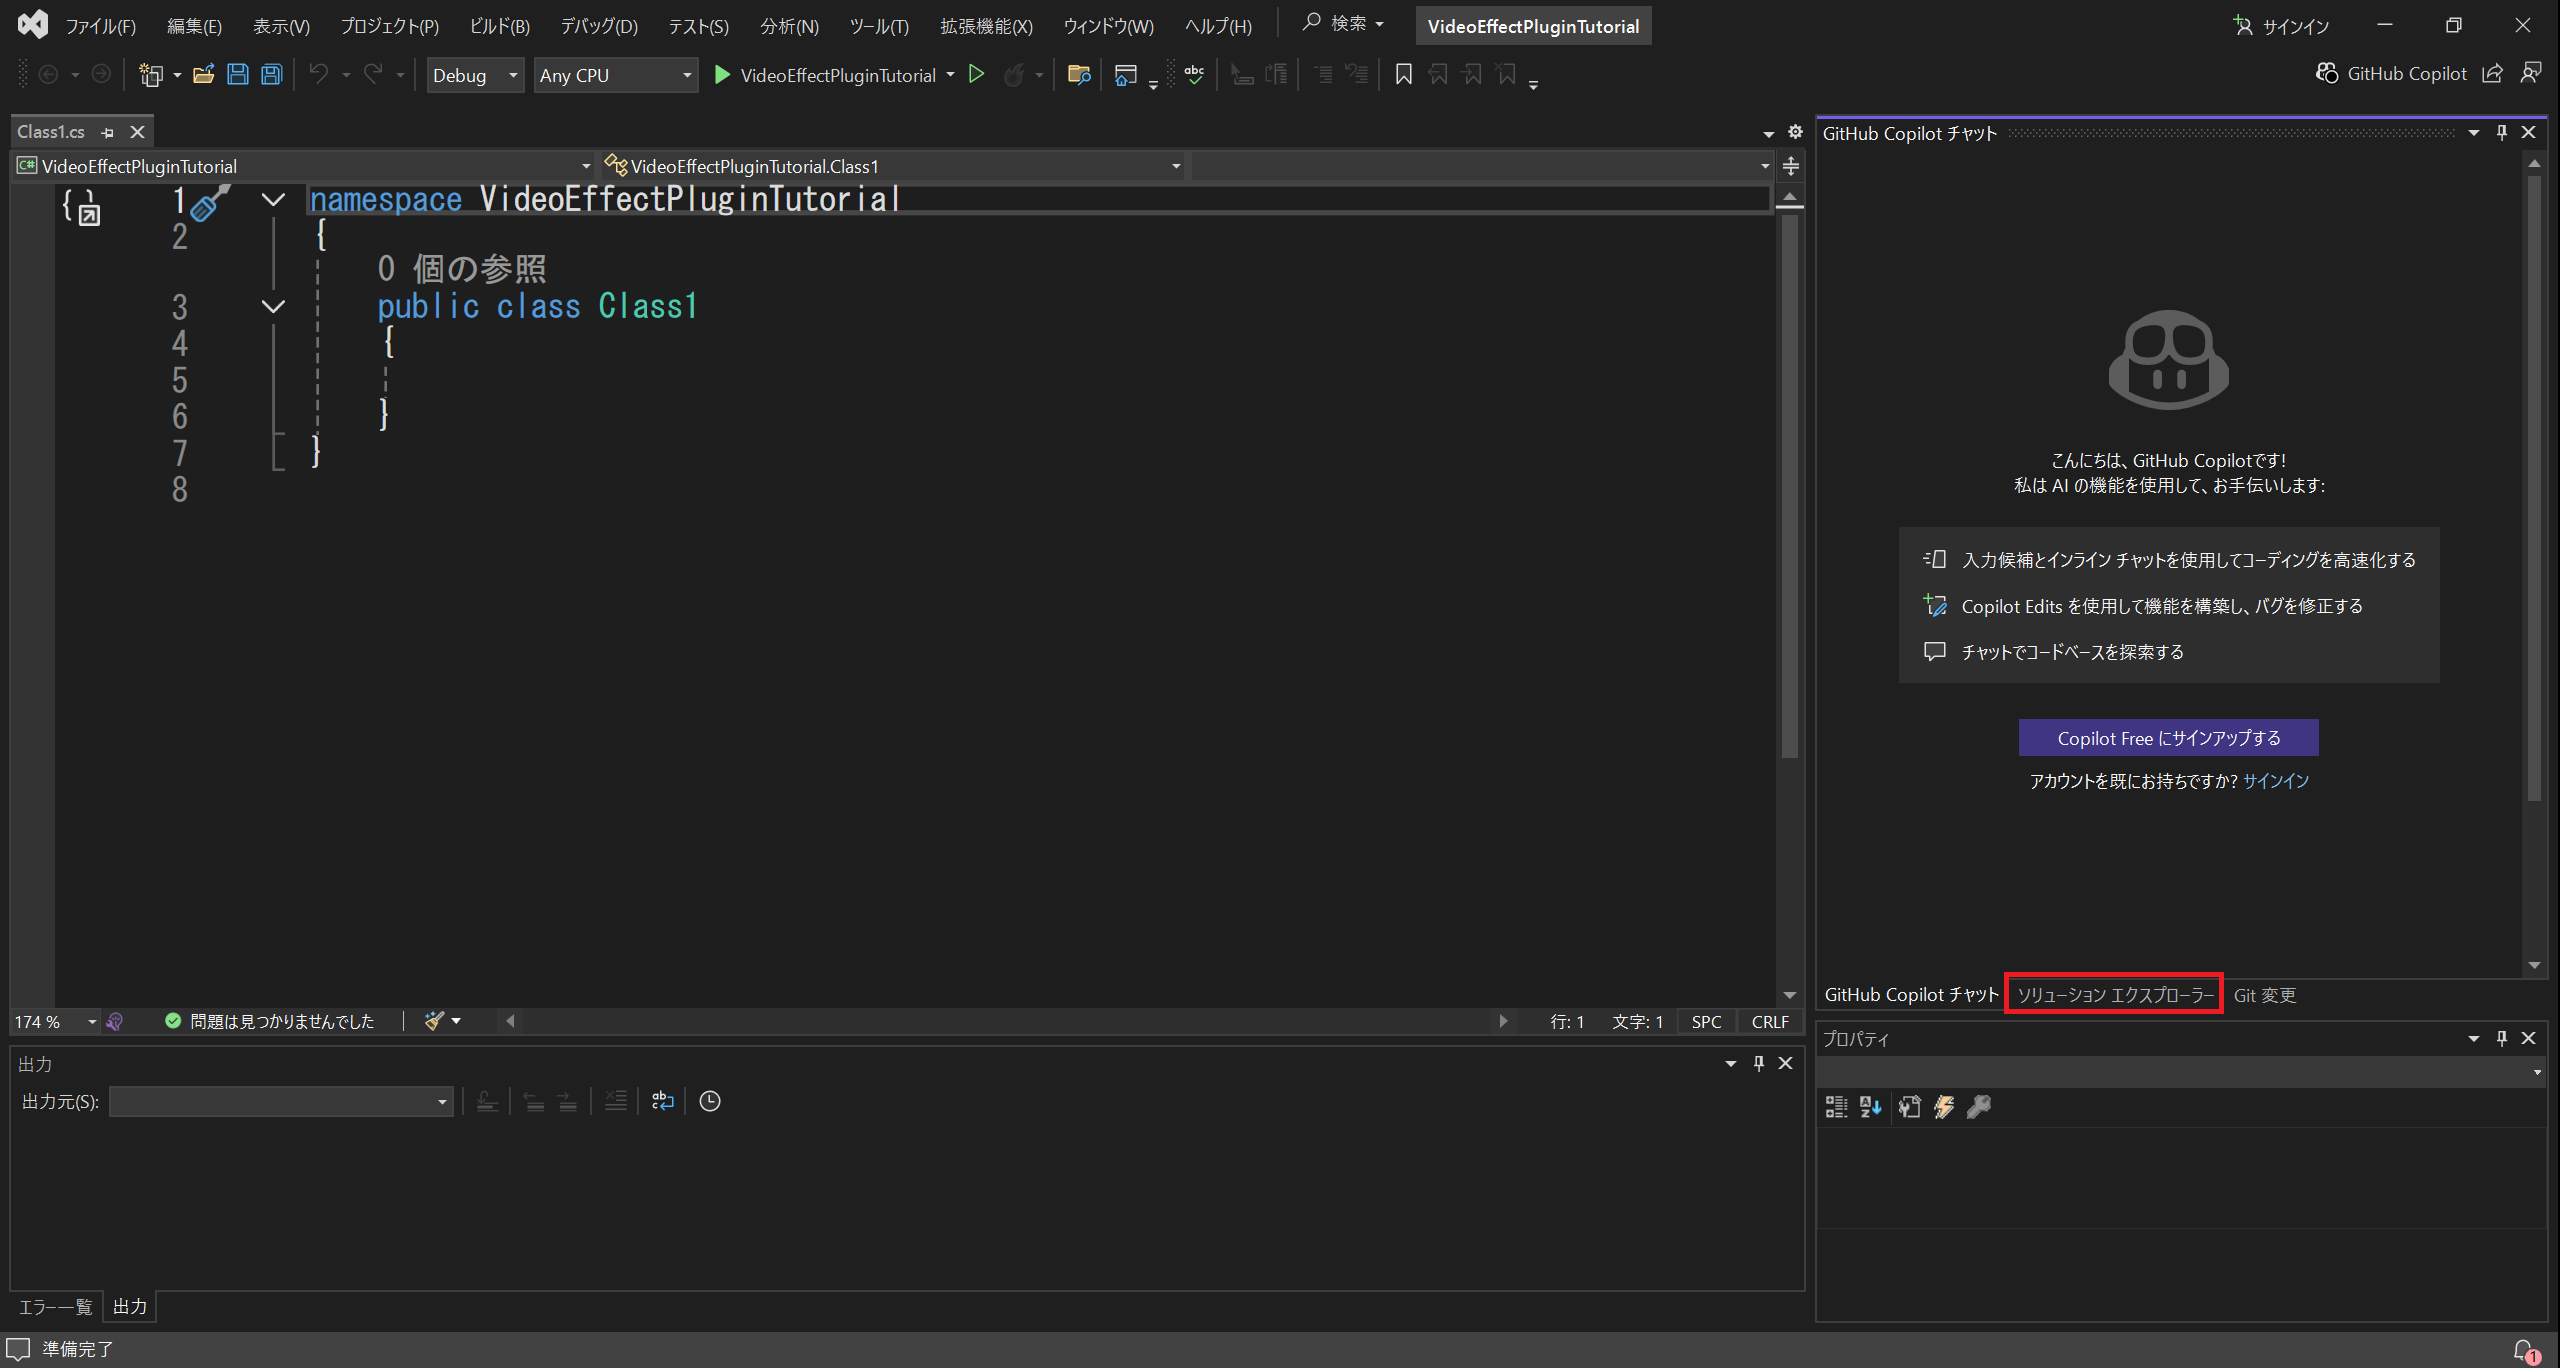Click the Start Without Debugging play icon
This screenshot has height=1368, width=2560.
click(x=977, y=75)
